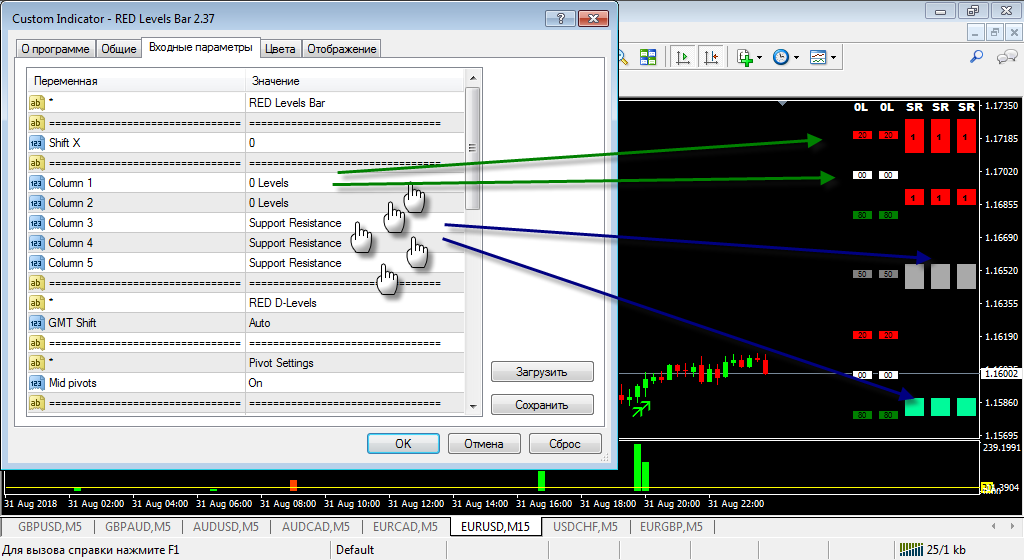1024x560 pixels.
Task: Click the ab icon of the RED D-Levels row
Action: point(36,303)
